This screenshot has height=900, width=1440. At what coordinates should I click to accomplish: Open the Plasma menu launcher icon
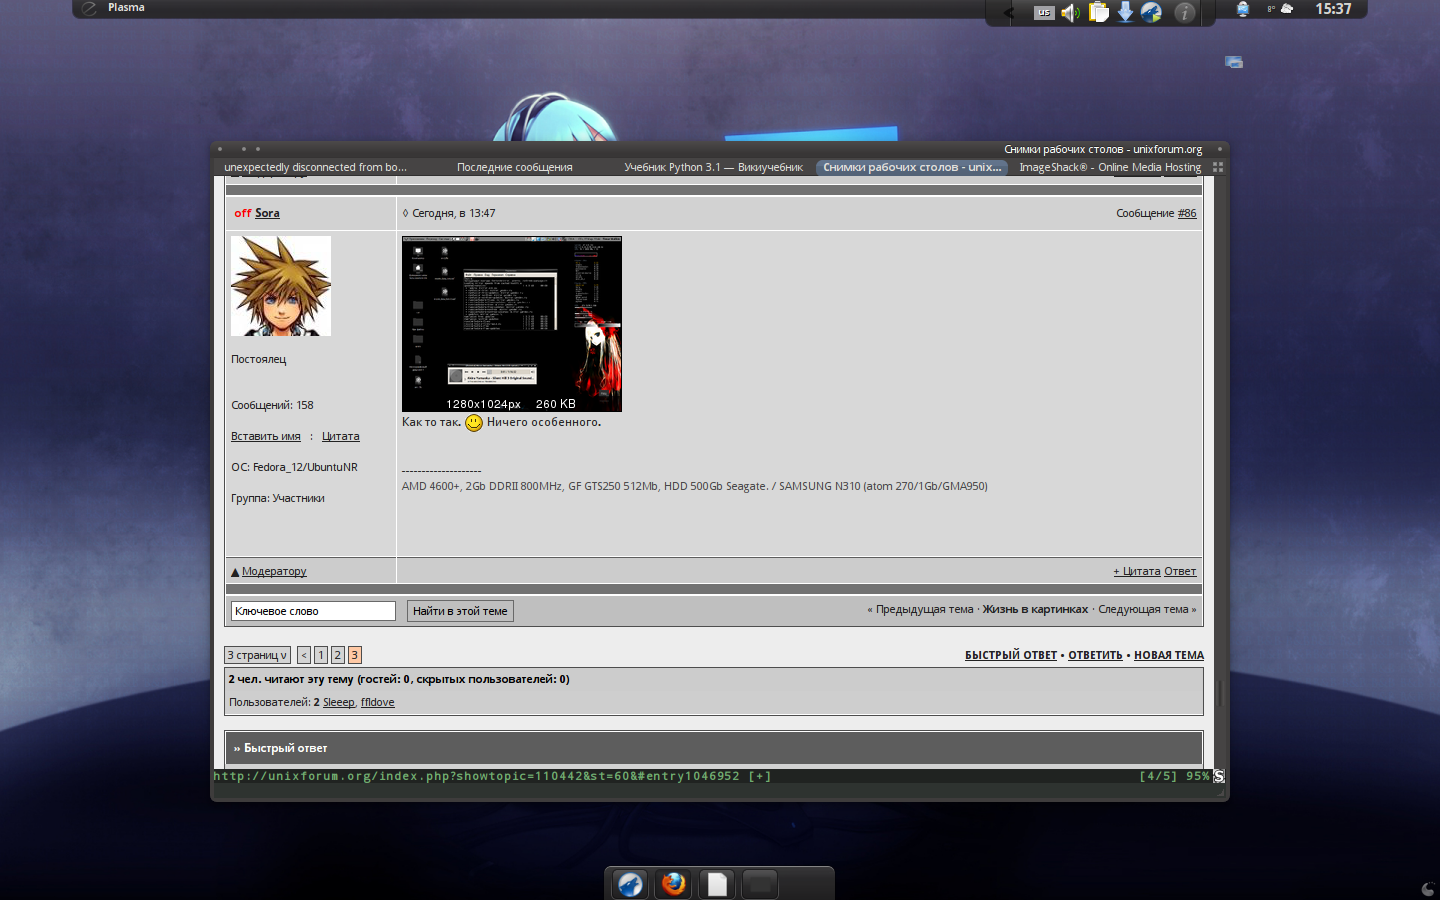tap(89, 8)
